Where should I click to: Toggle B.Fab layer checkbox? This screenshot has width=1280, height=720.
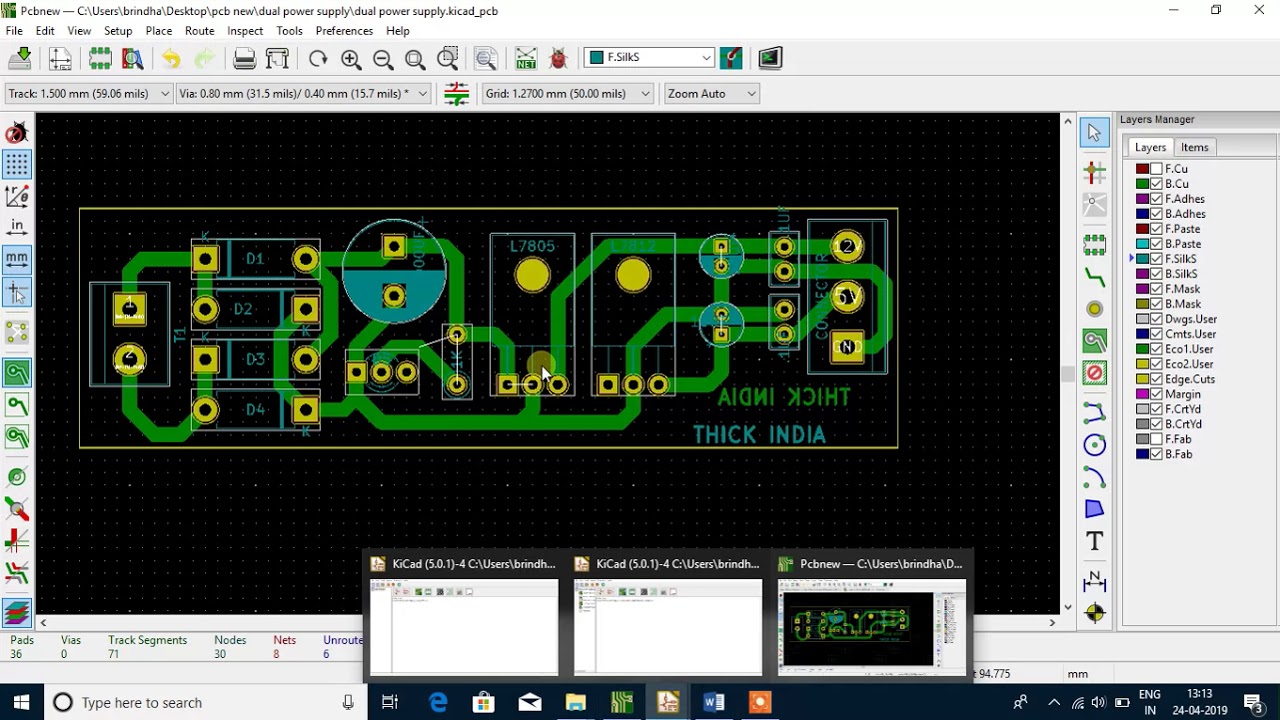coord(1157,454)
